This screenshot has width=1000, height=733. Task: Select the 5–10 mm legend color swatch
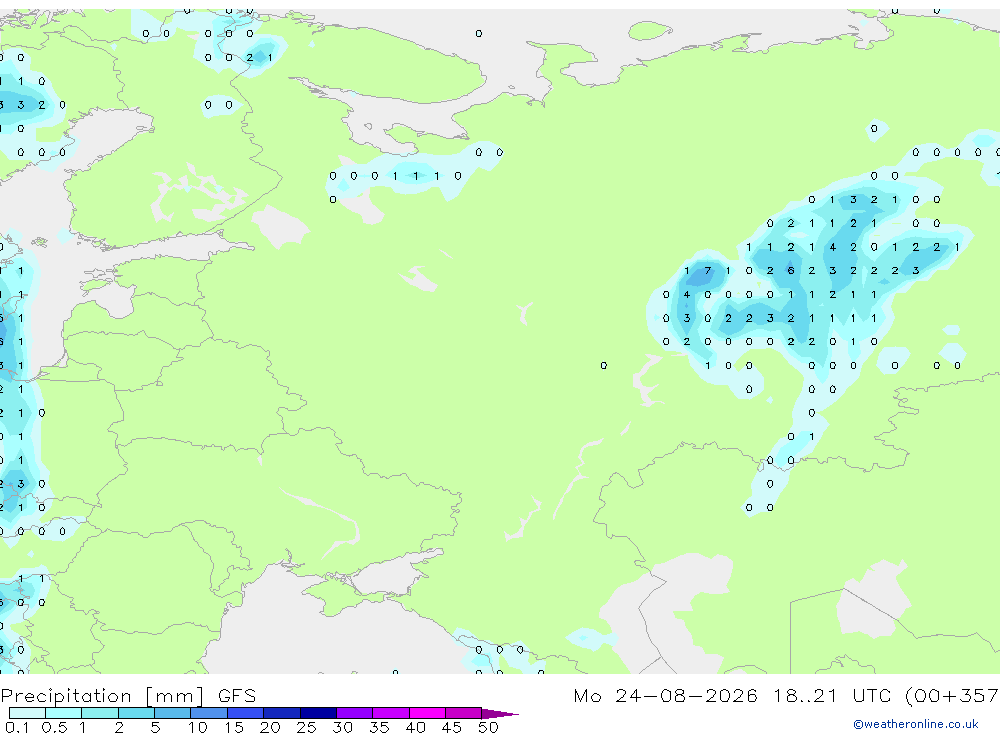click(x=173, y=713)
